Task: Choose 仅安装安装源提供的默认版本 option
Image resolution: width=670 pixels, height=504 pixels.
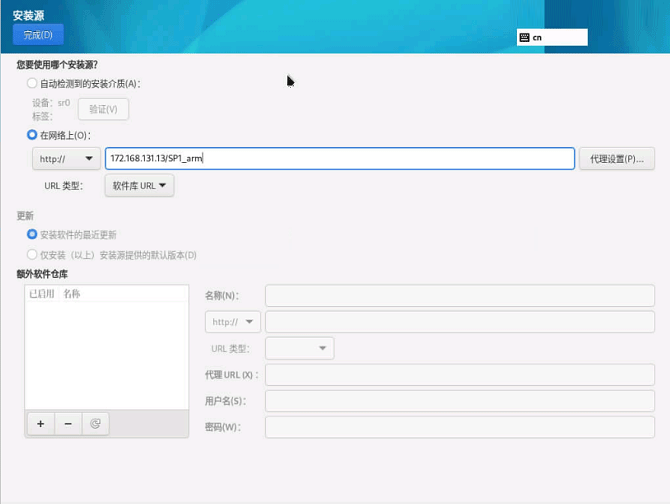Action: pos(33,255)
